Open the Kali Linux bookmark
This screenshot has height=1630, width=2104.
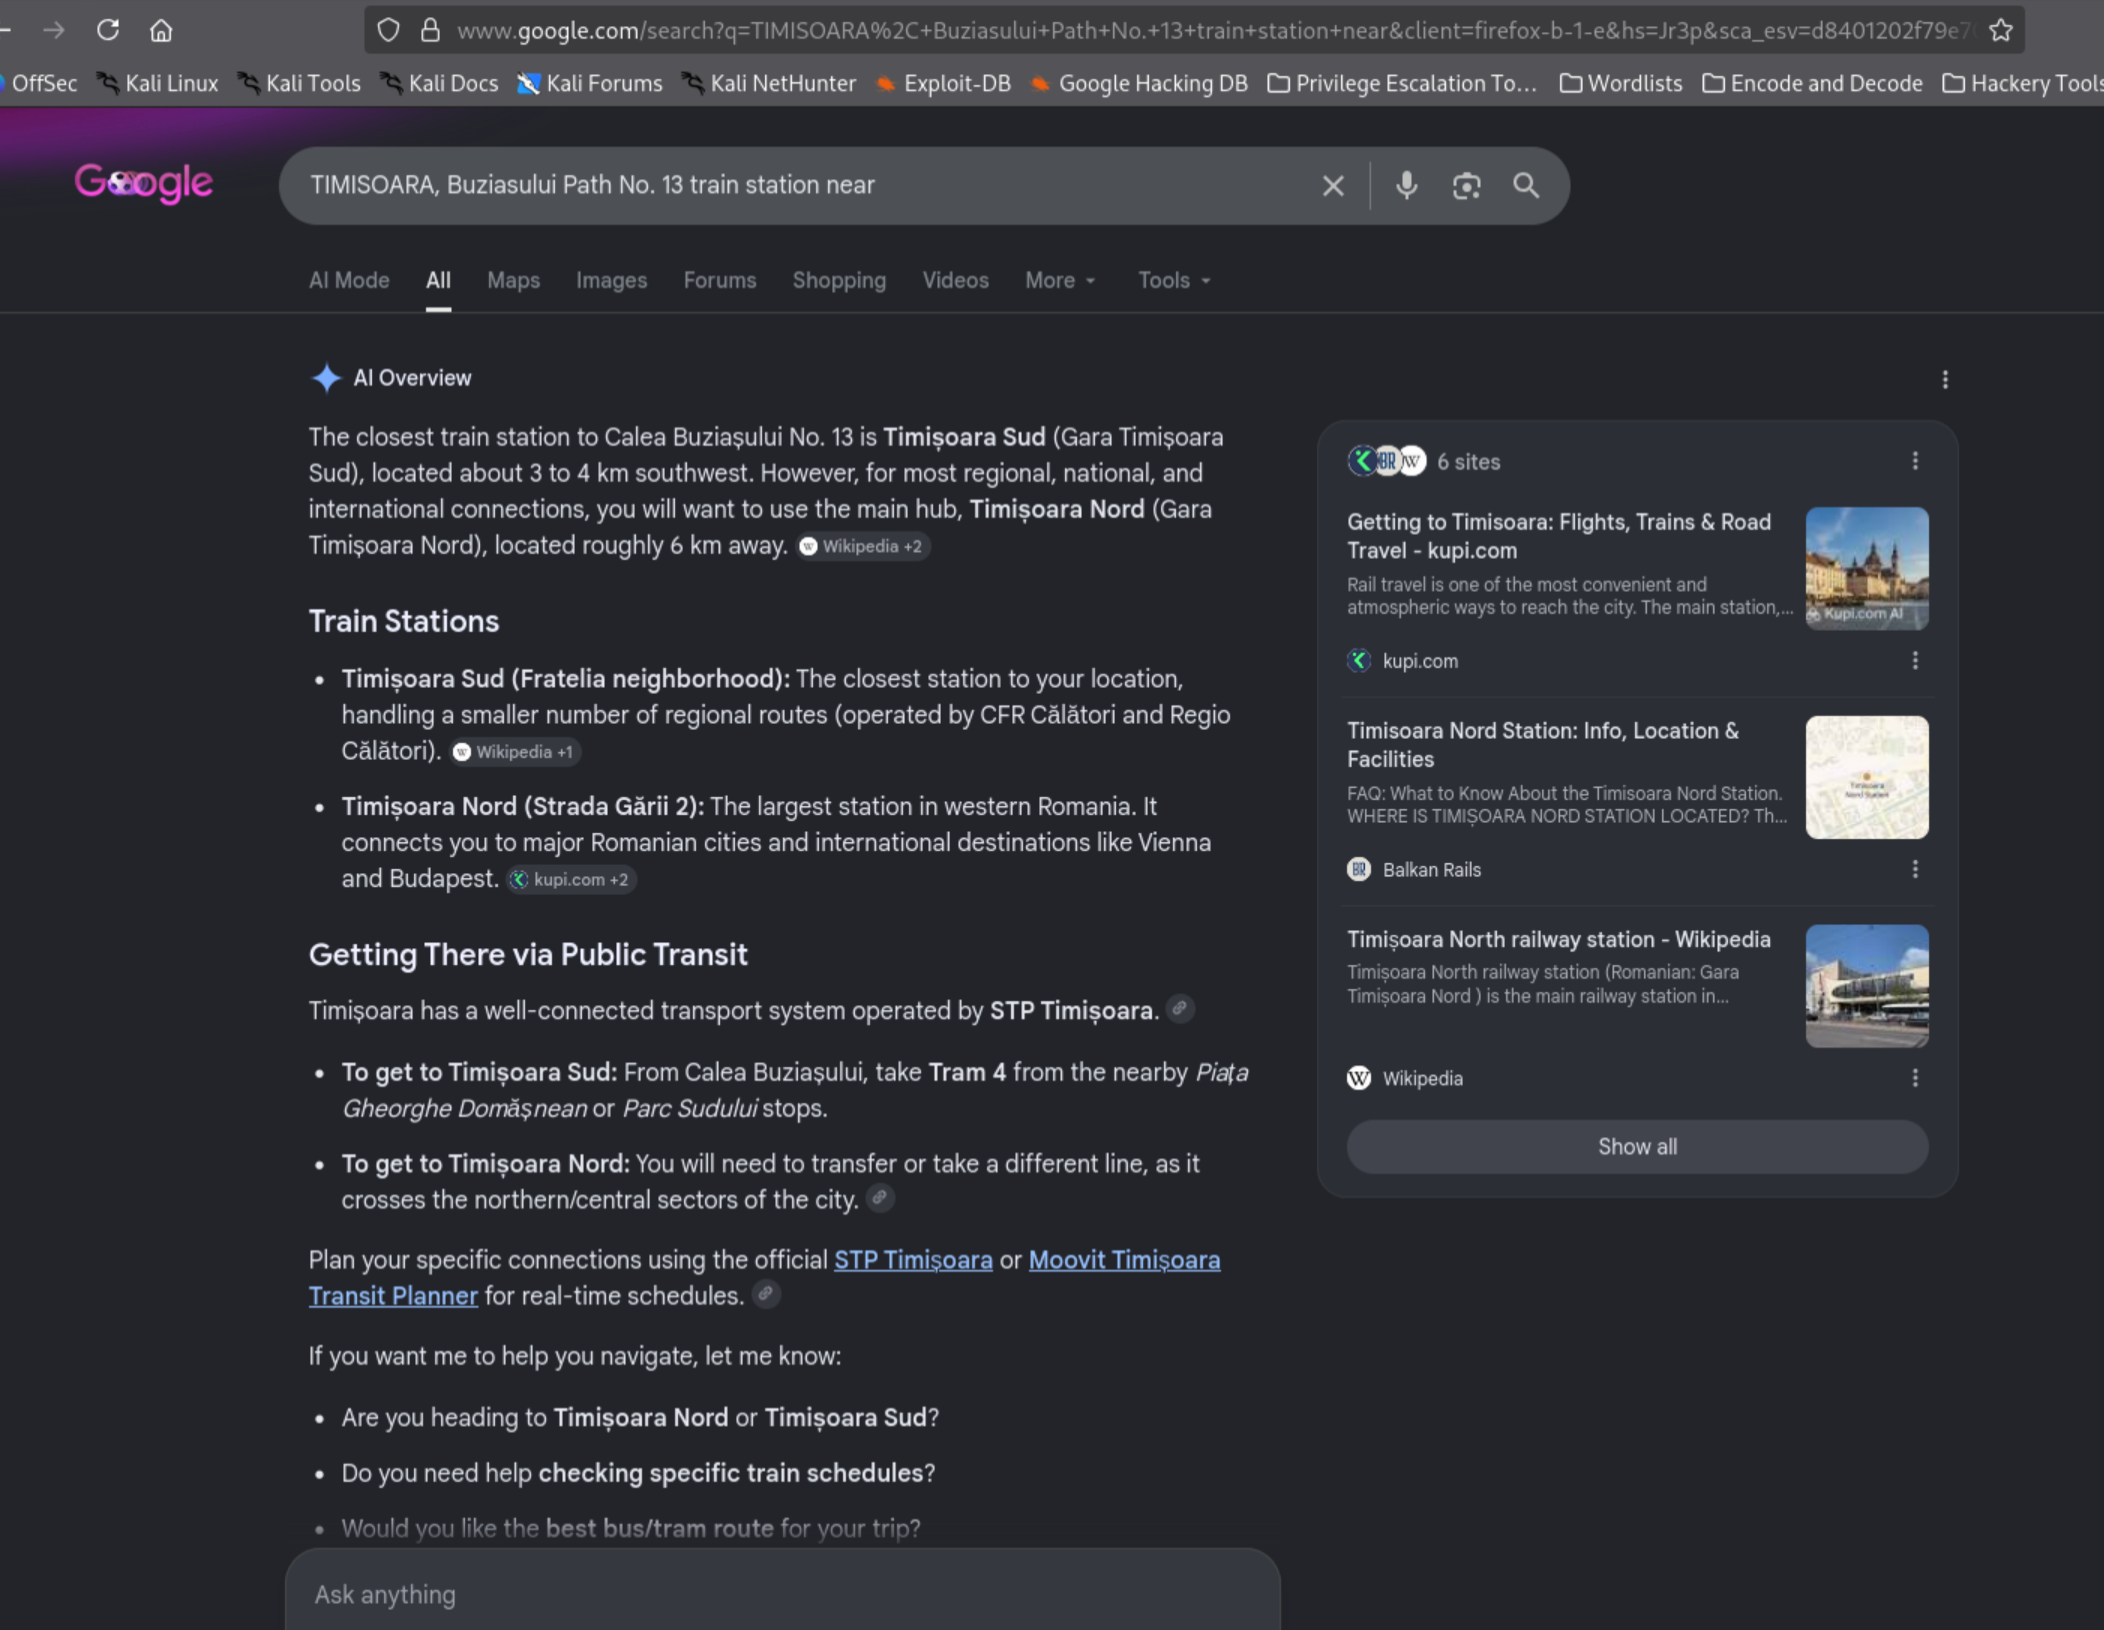158,83
